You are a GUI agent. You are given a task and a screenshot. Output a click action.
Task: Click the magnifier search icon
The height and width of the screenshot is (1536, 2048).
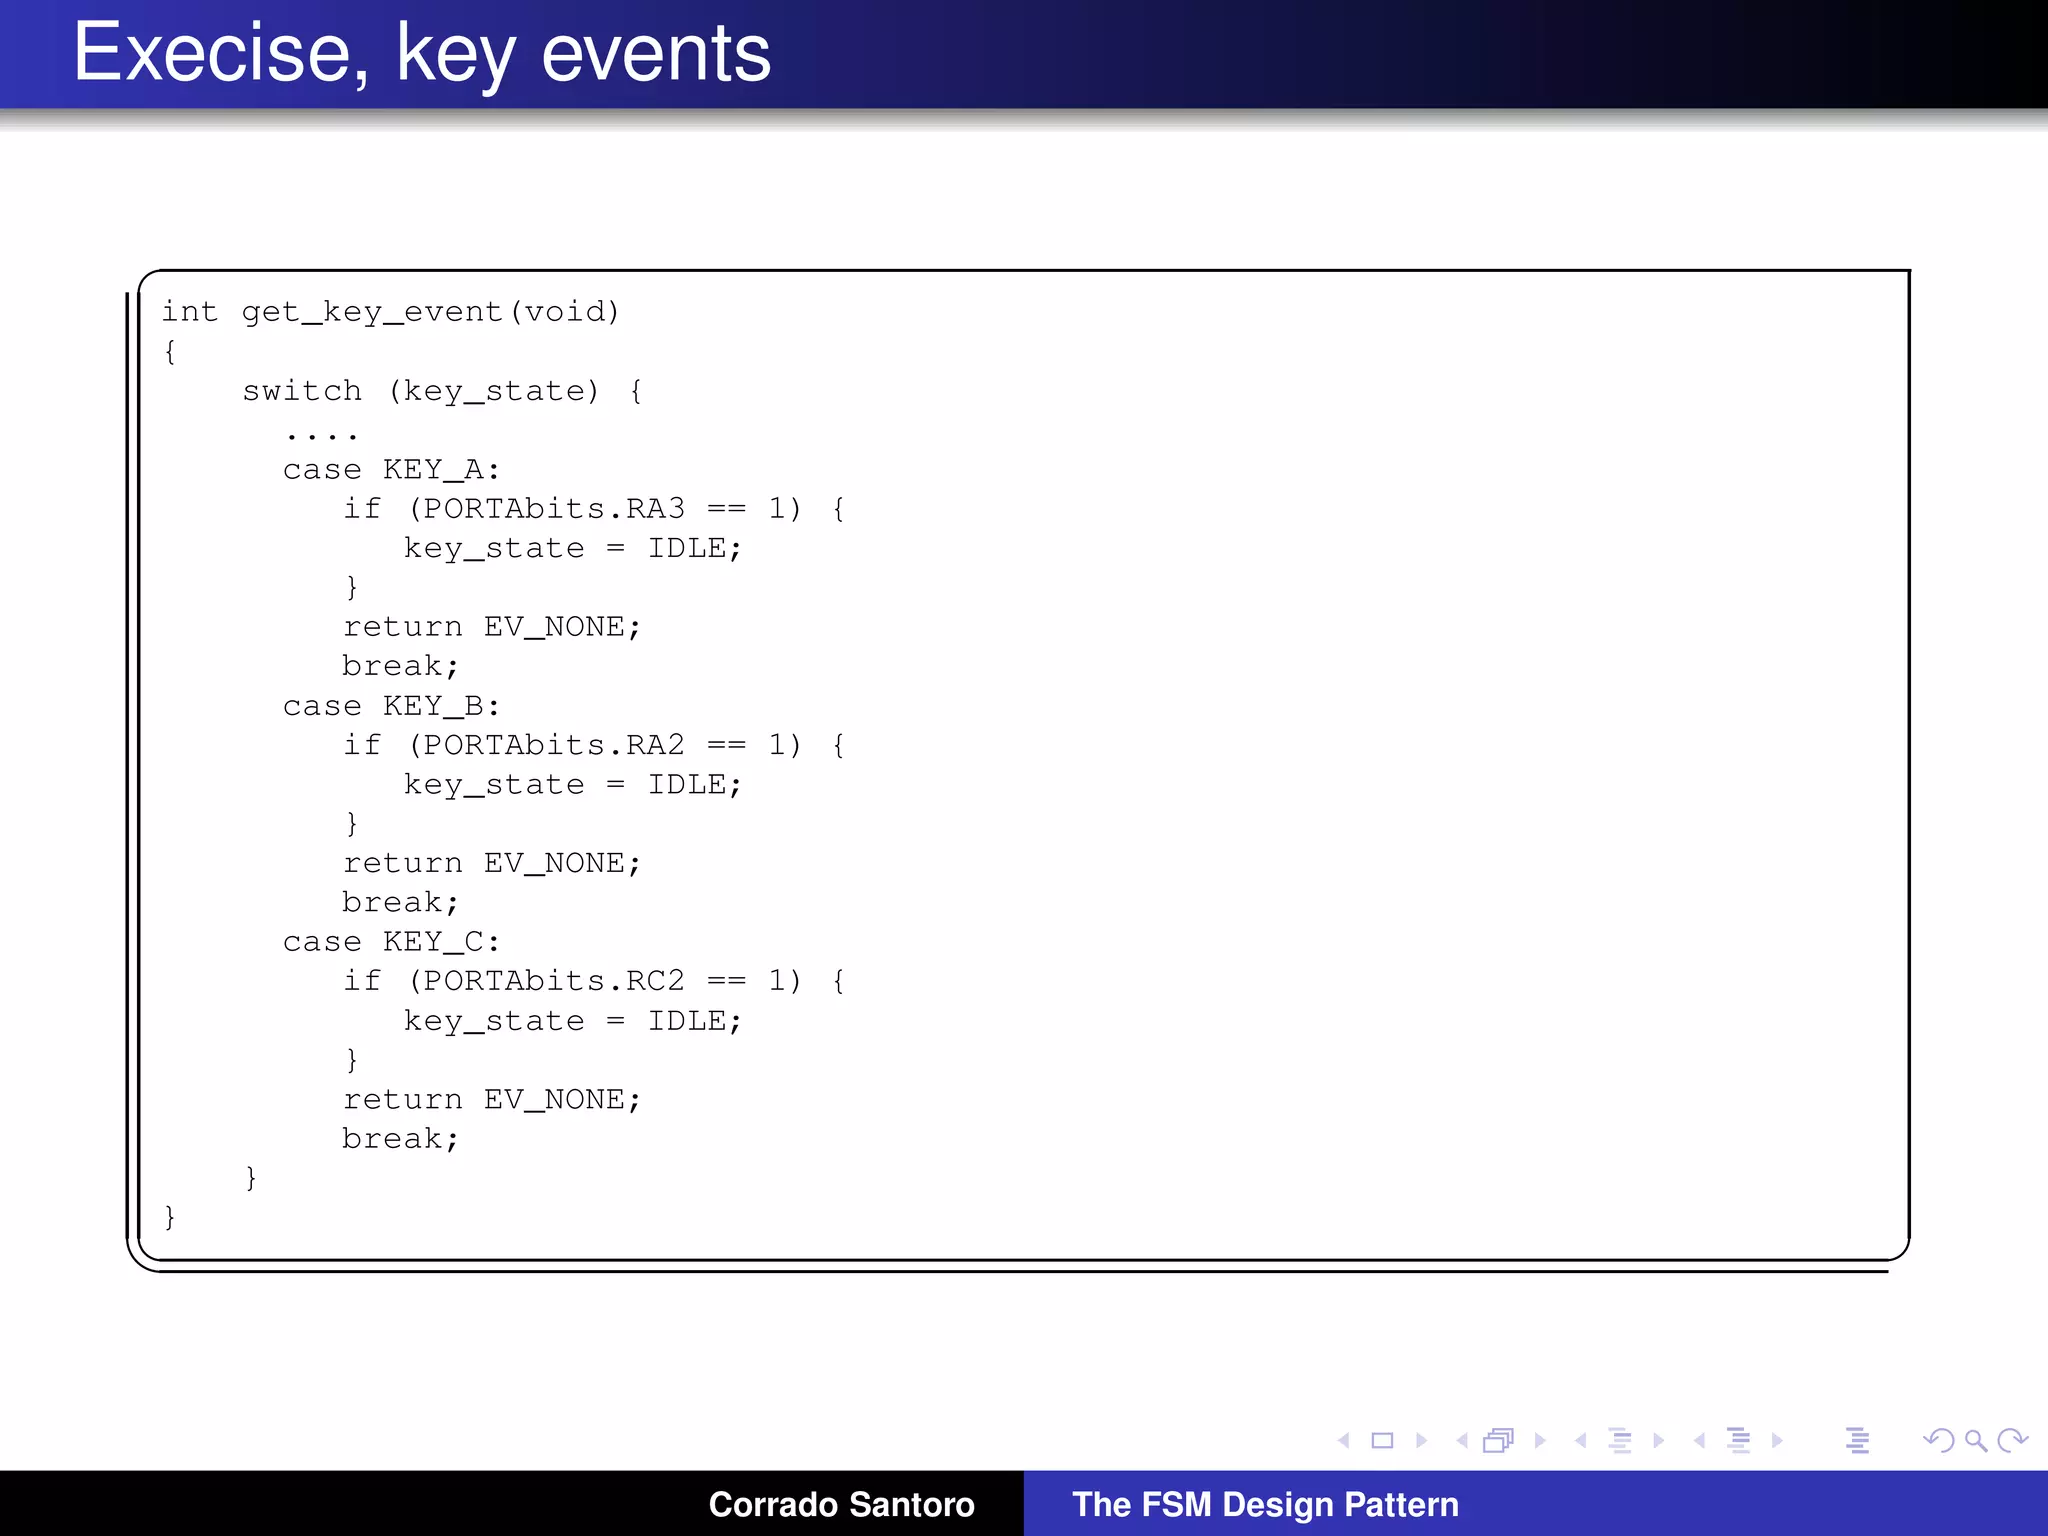coord(1975,1440)
